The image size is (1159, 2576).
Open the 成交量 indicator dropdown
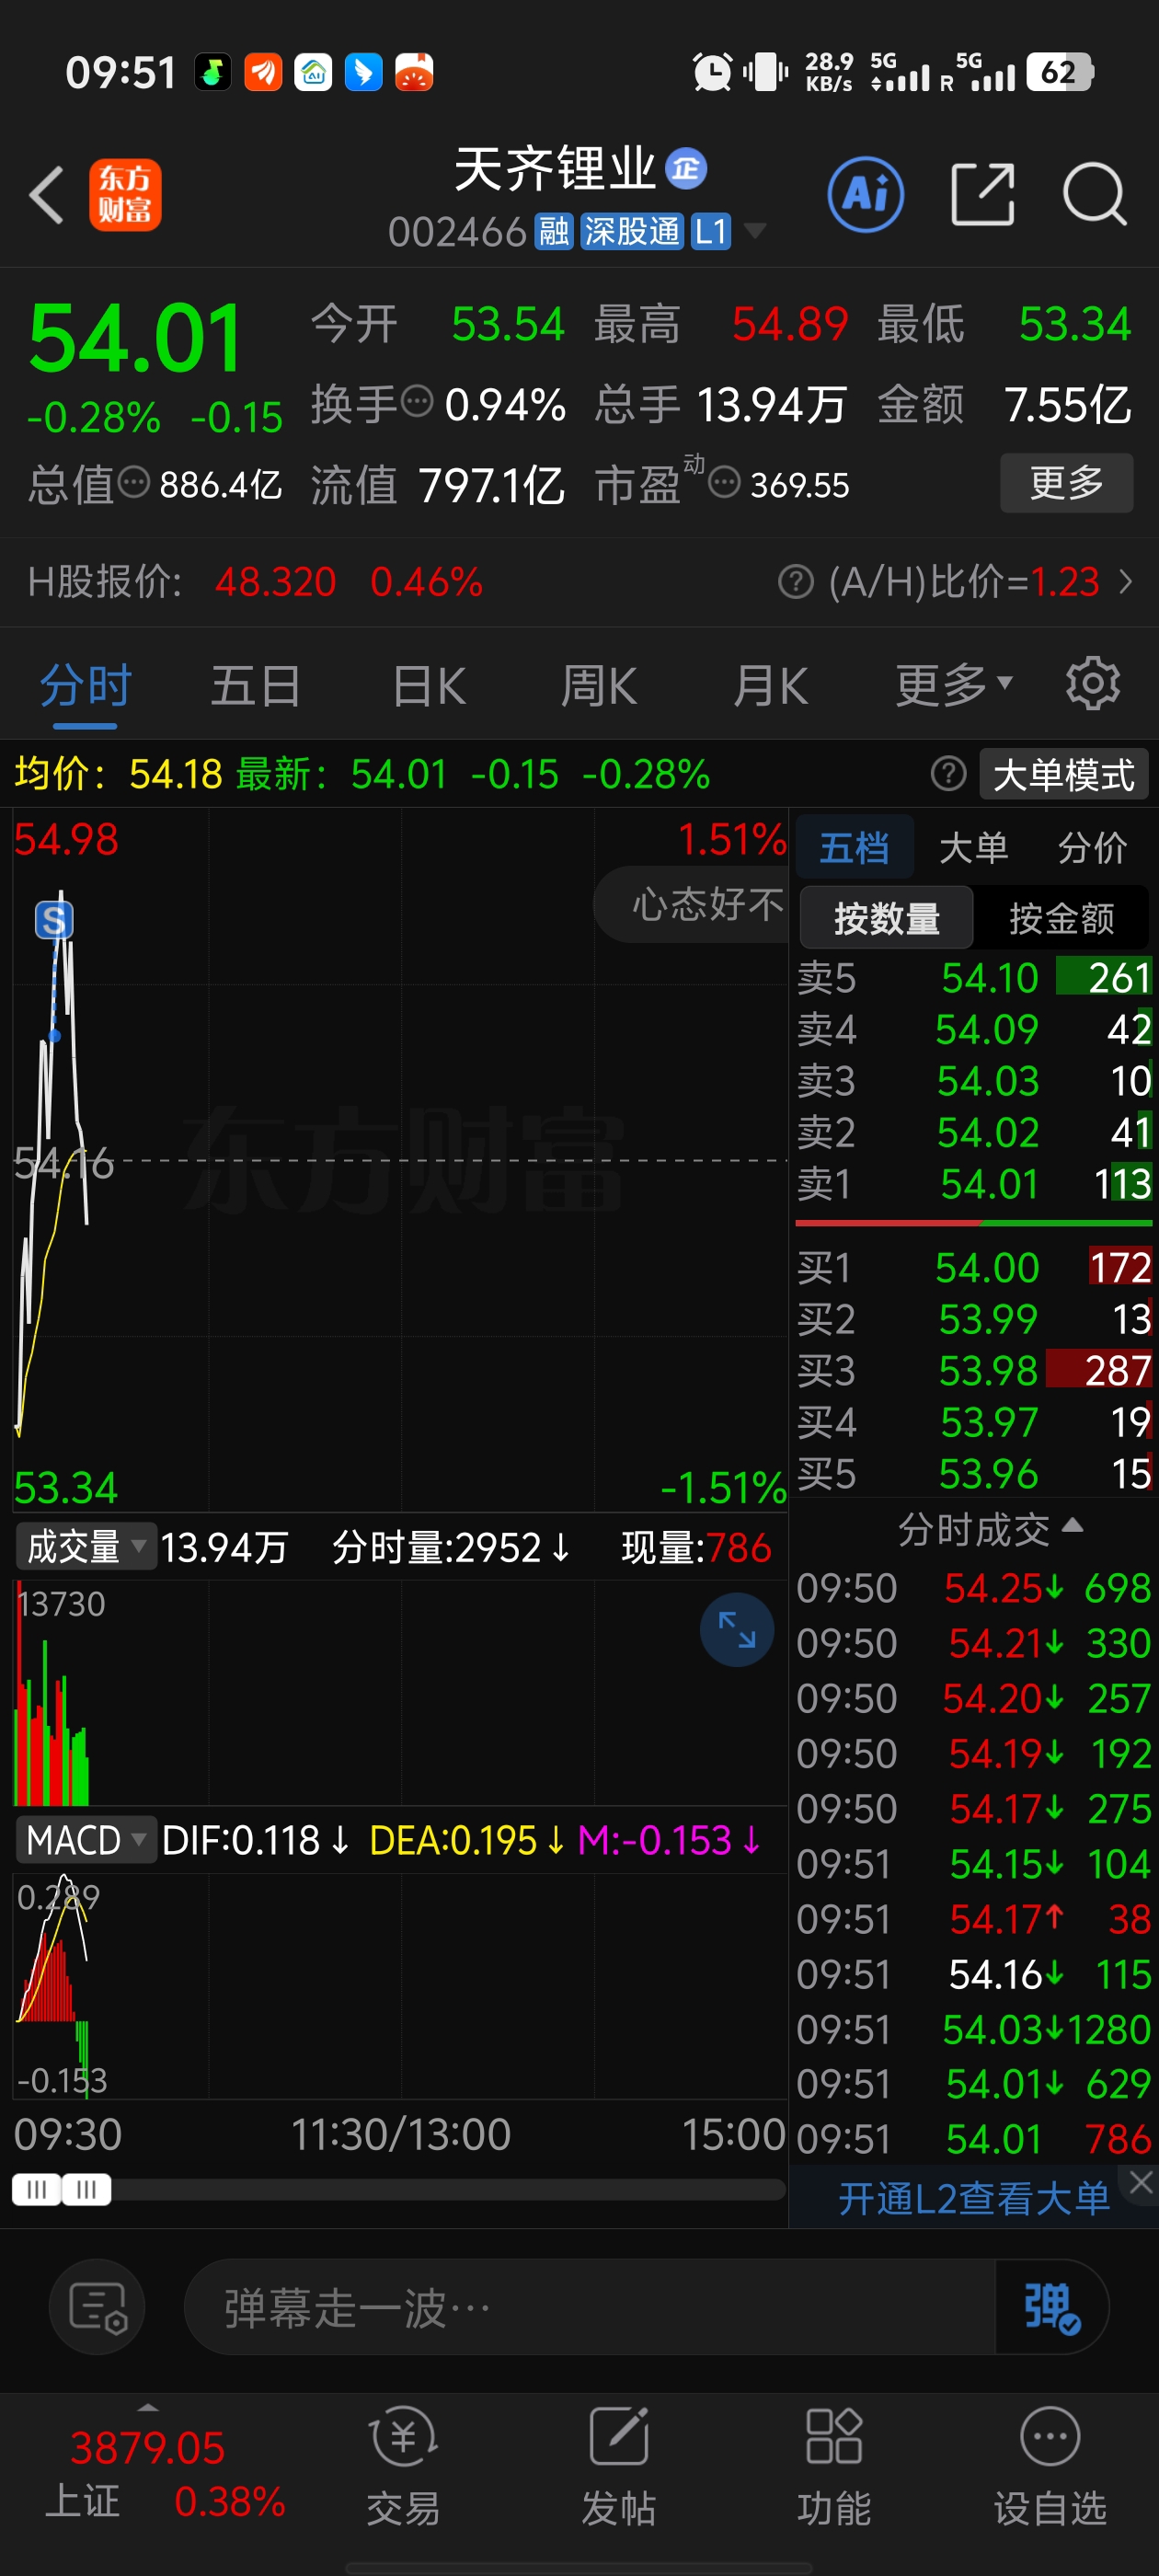86,1547
